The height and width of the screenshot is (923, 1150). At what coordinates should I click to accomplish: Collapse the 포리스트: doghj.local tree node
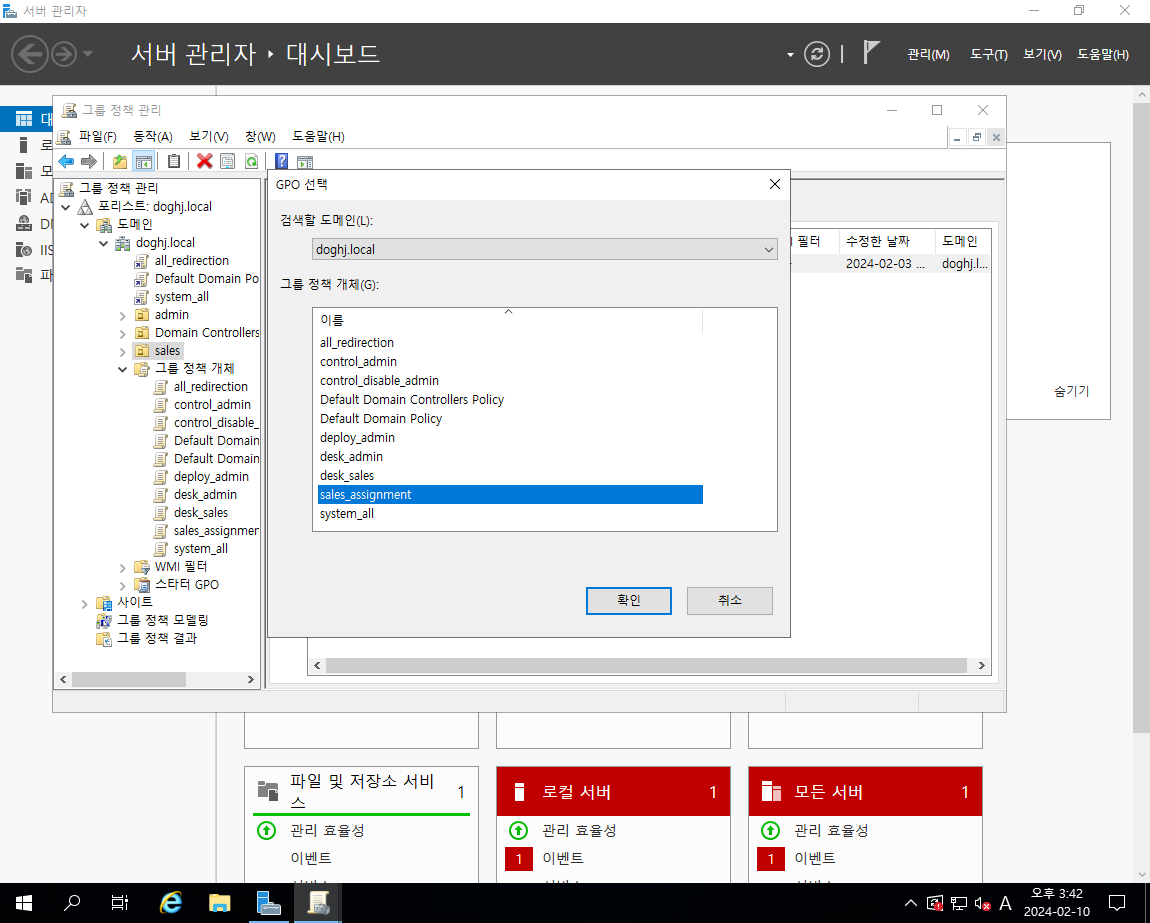66,207
